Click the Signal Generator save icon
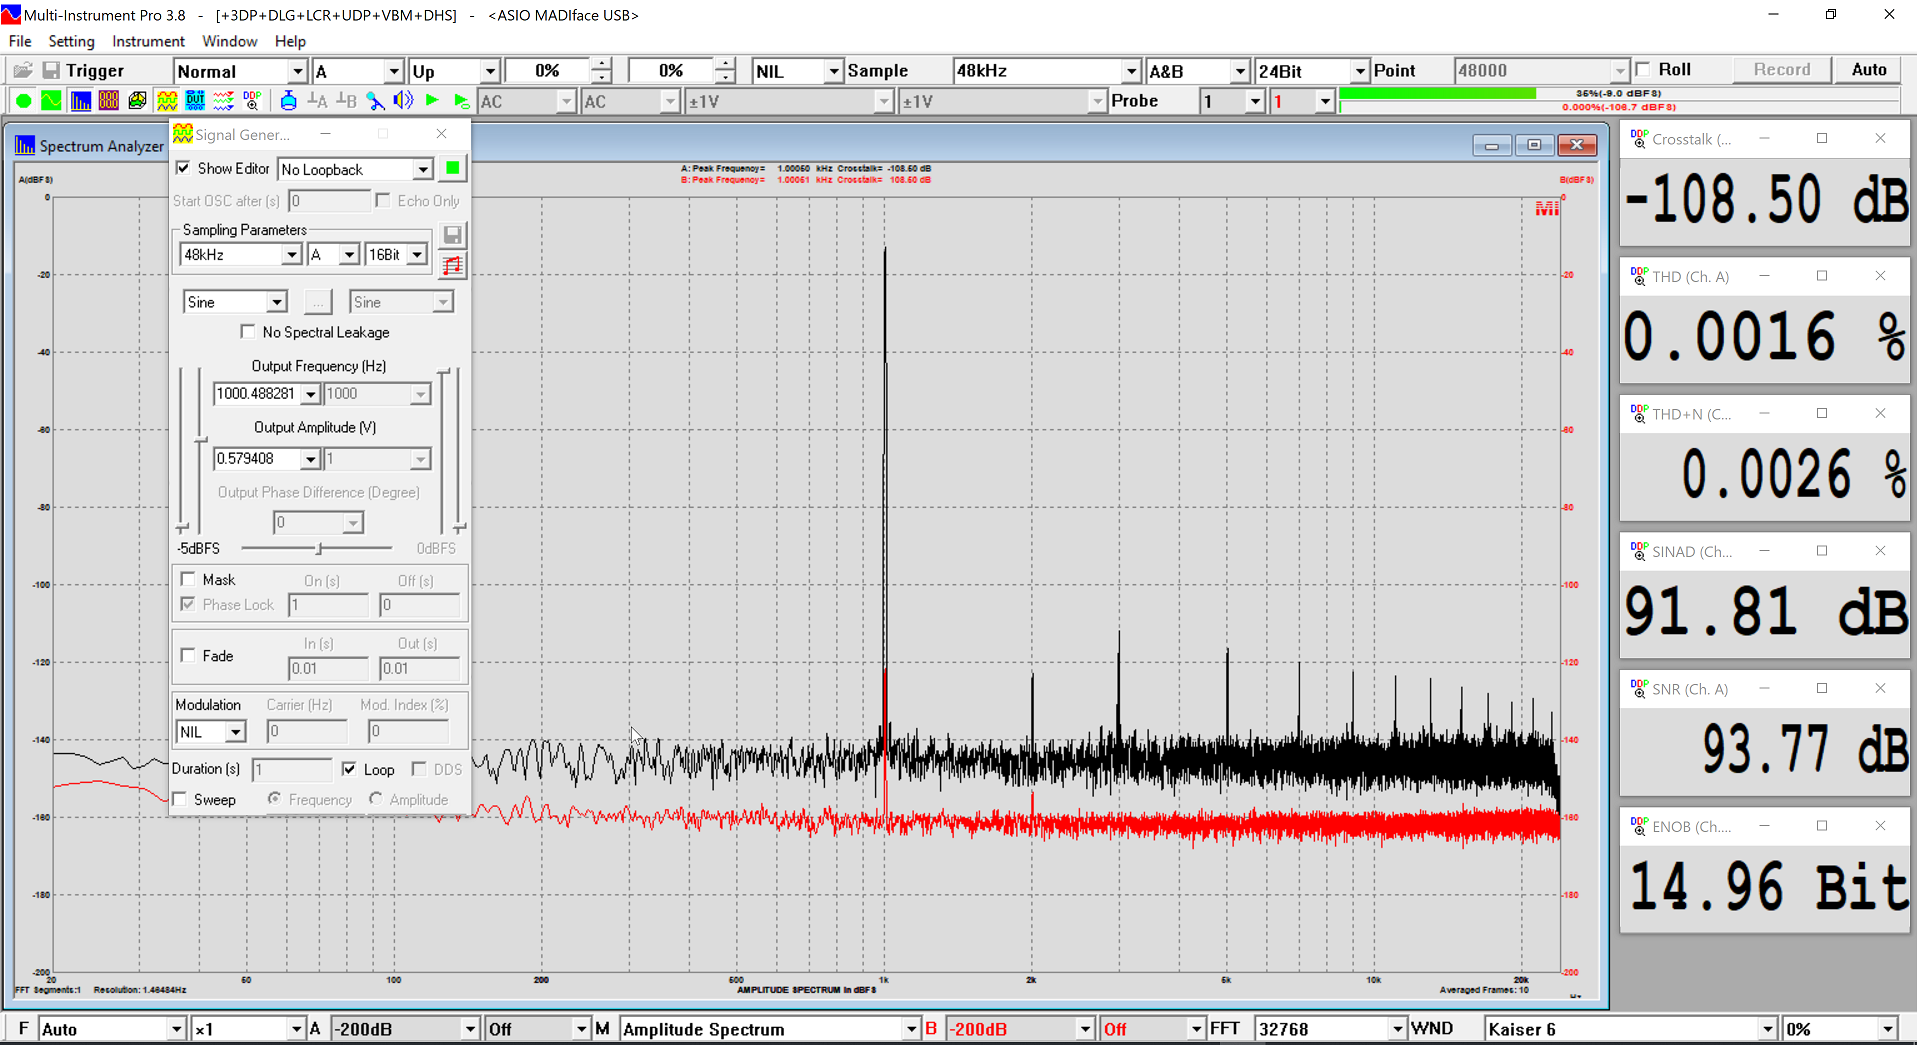 coord(453,235)
